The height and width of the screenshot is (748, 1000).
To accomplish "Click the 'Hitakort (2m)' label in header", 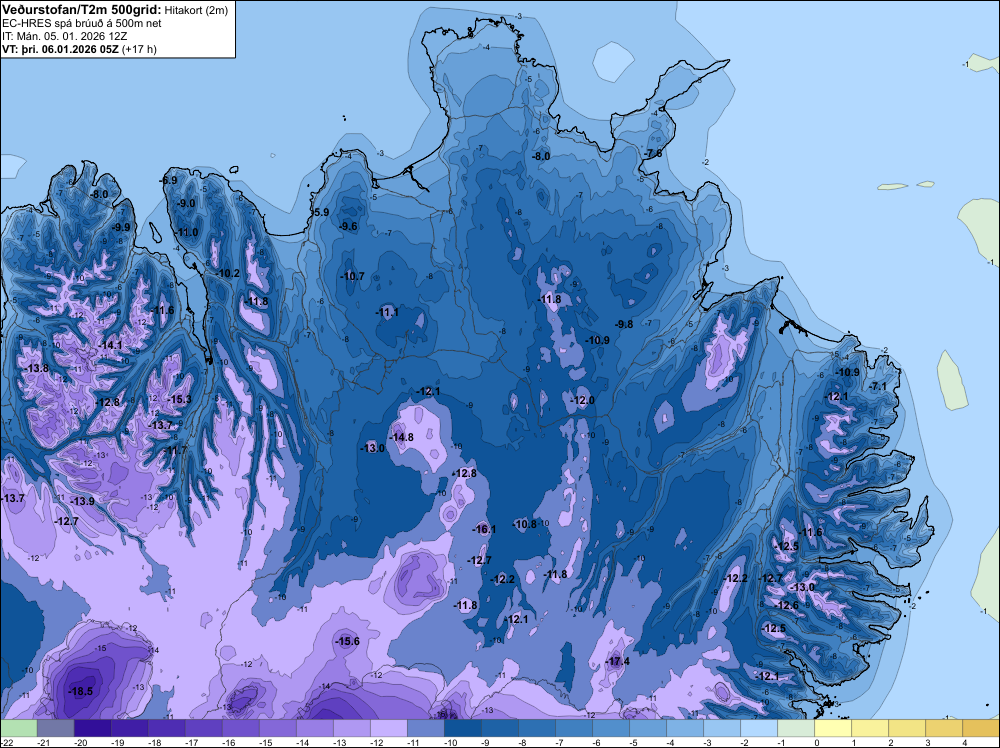I will click(196, 9).
